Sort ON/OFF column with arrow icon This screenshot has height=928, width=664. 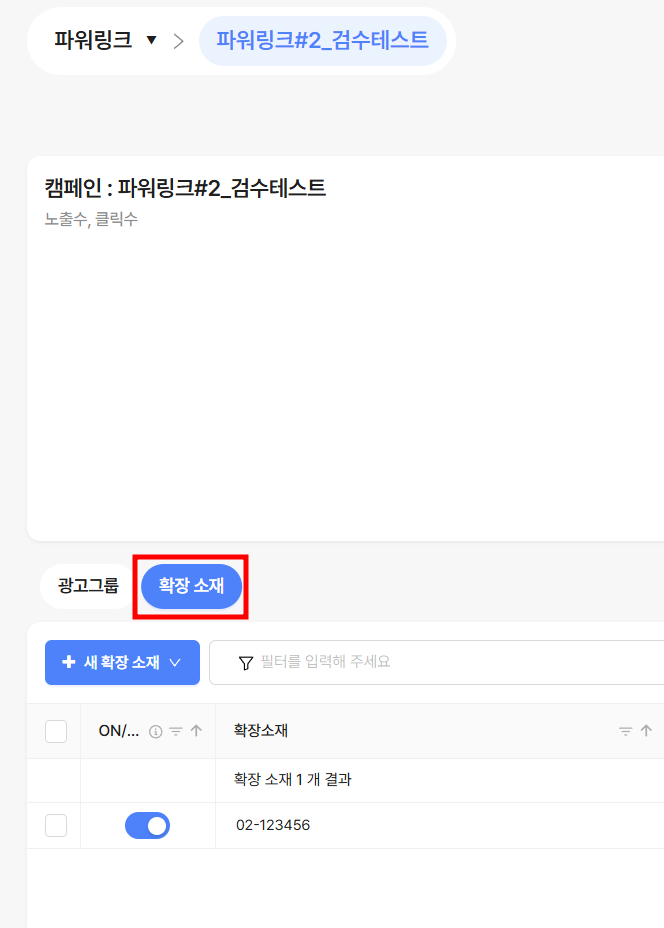(196, 731)
